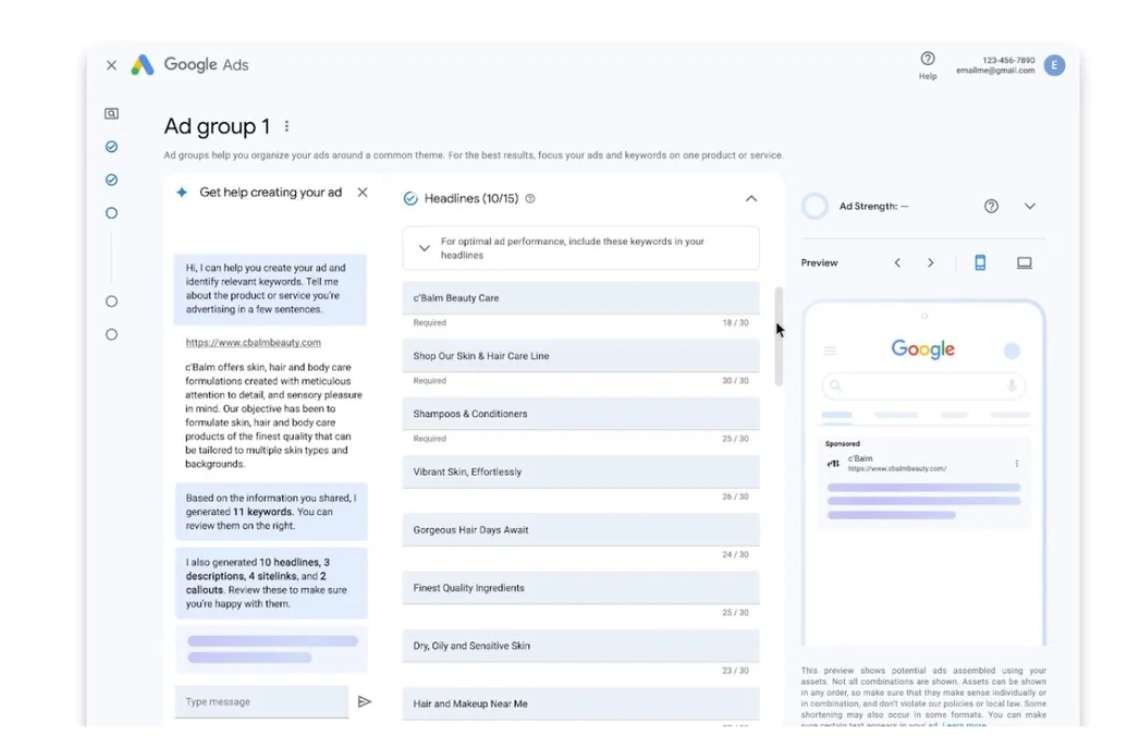Viewport: 1135px width, 745px height.
Task: Click the Google logo in phone preview
Action: point(923,350)
